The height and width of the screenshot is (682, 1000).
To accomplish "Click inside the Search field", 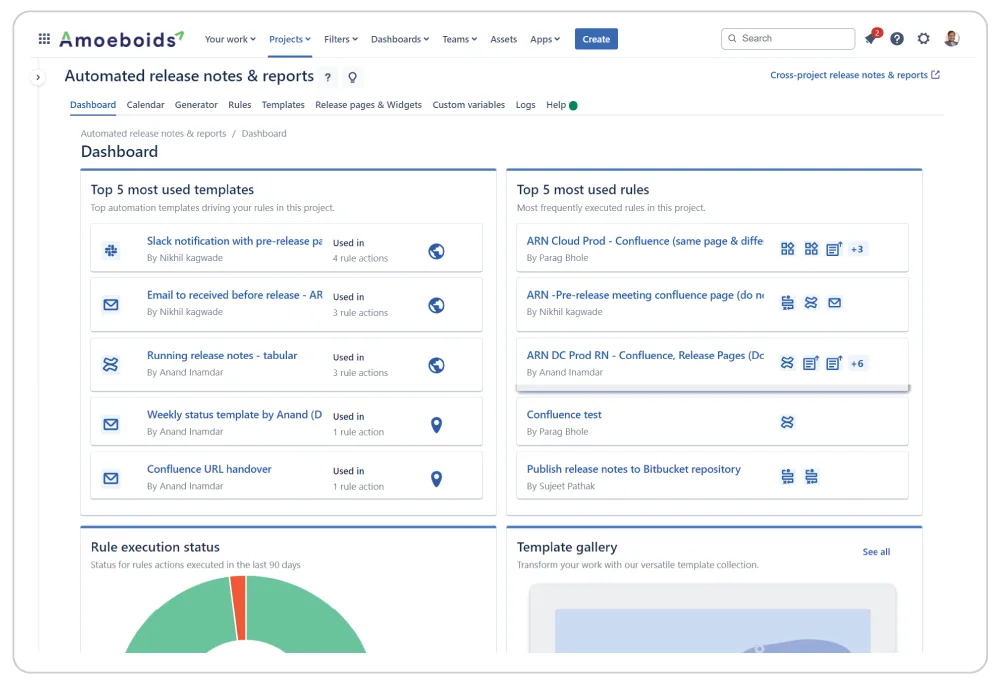I will click(788, 37).
